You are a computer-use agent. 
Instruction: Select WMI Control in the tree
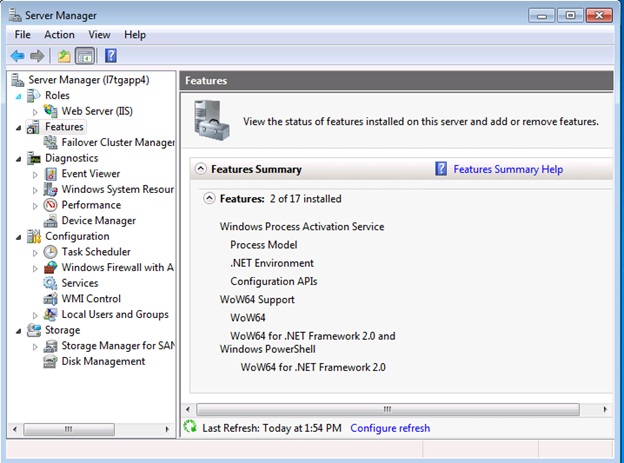pos(91,299)
